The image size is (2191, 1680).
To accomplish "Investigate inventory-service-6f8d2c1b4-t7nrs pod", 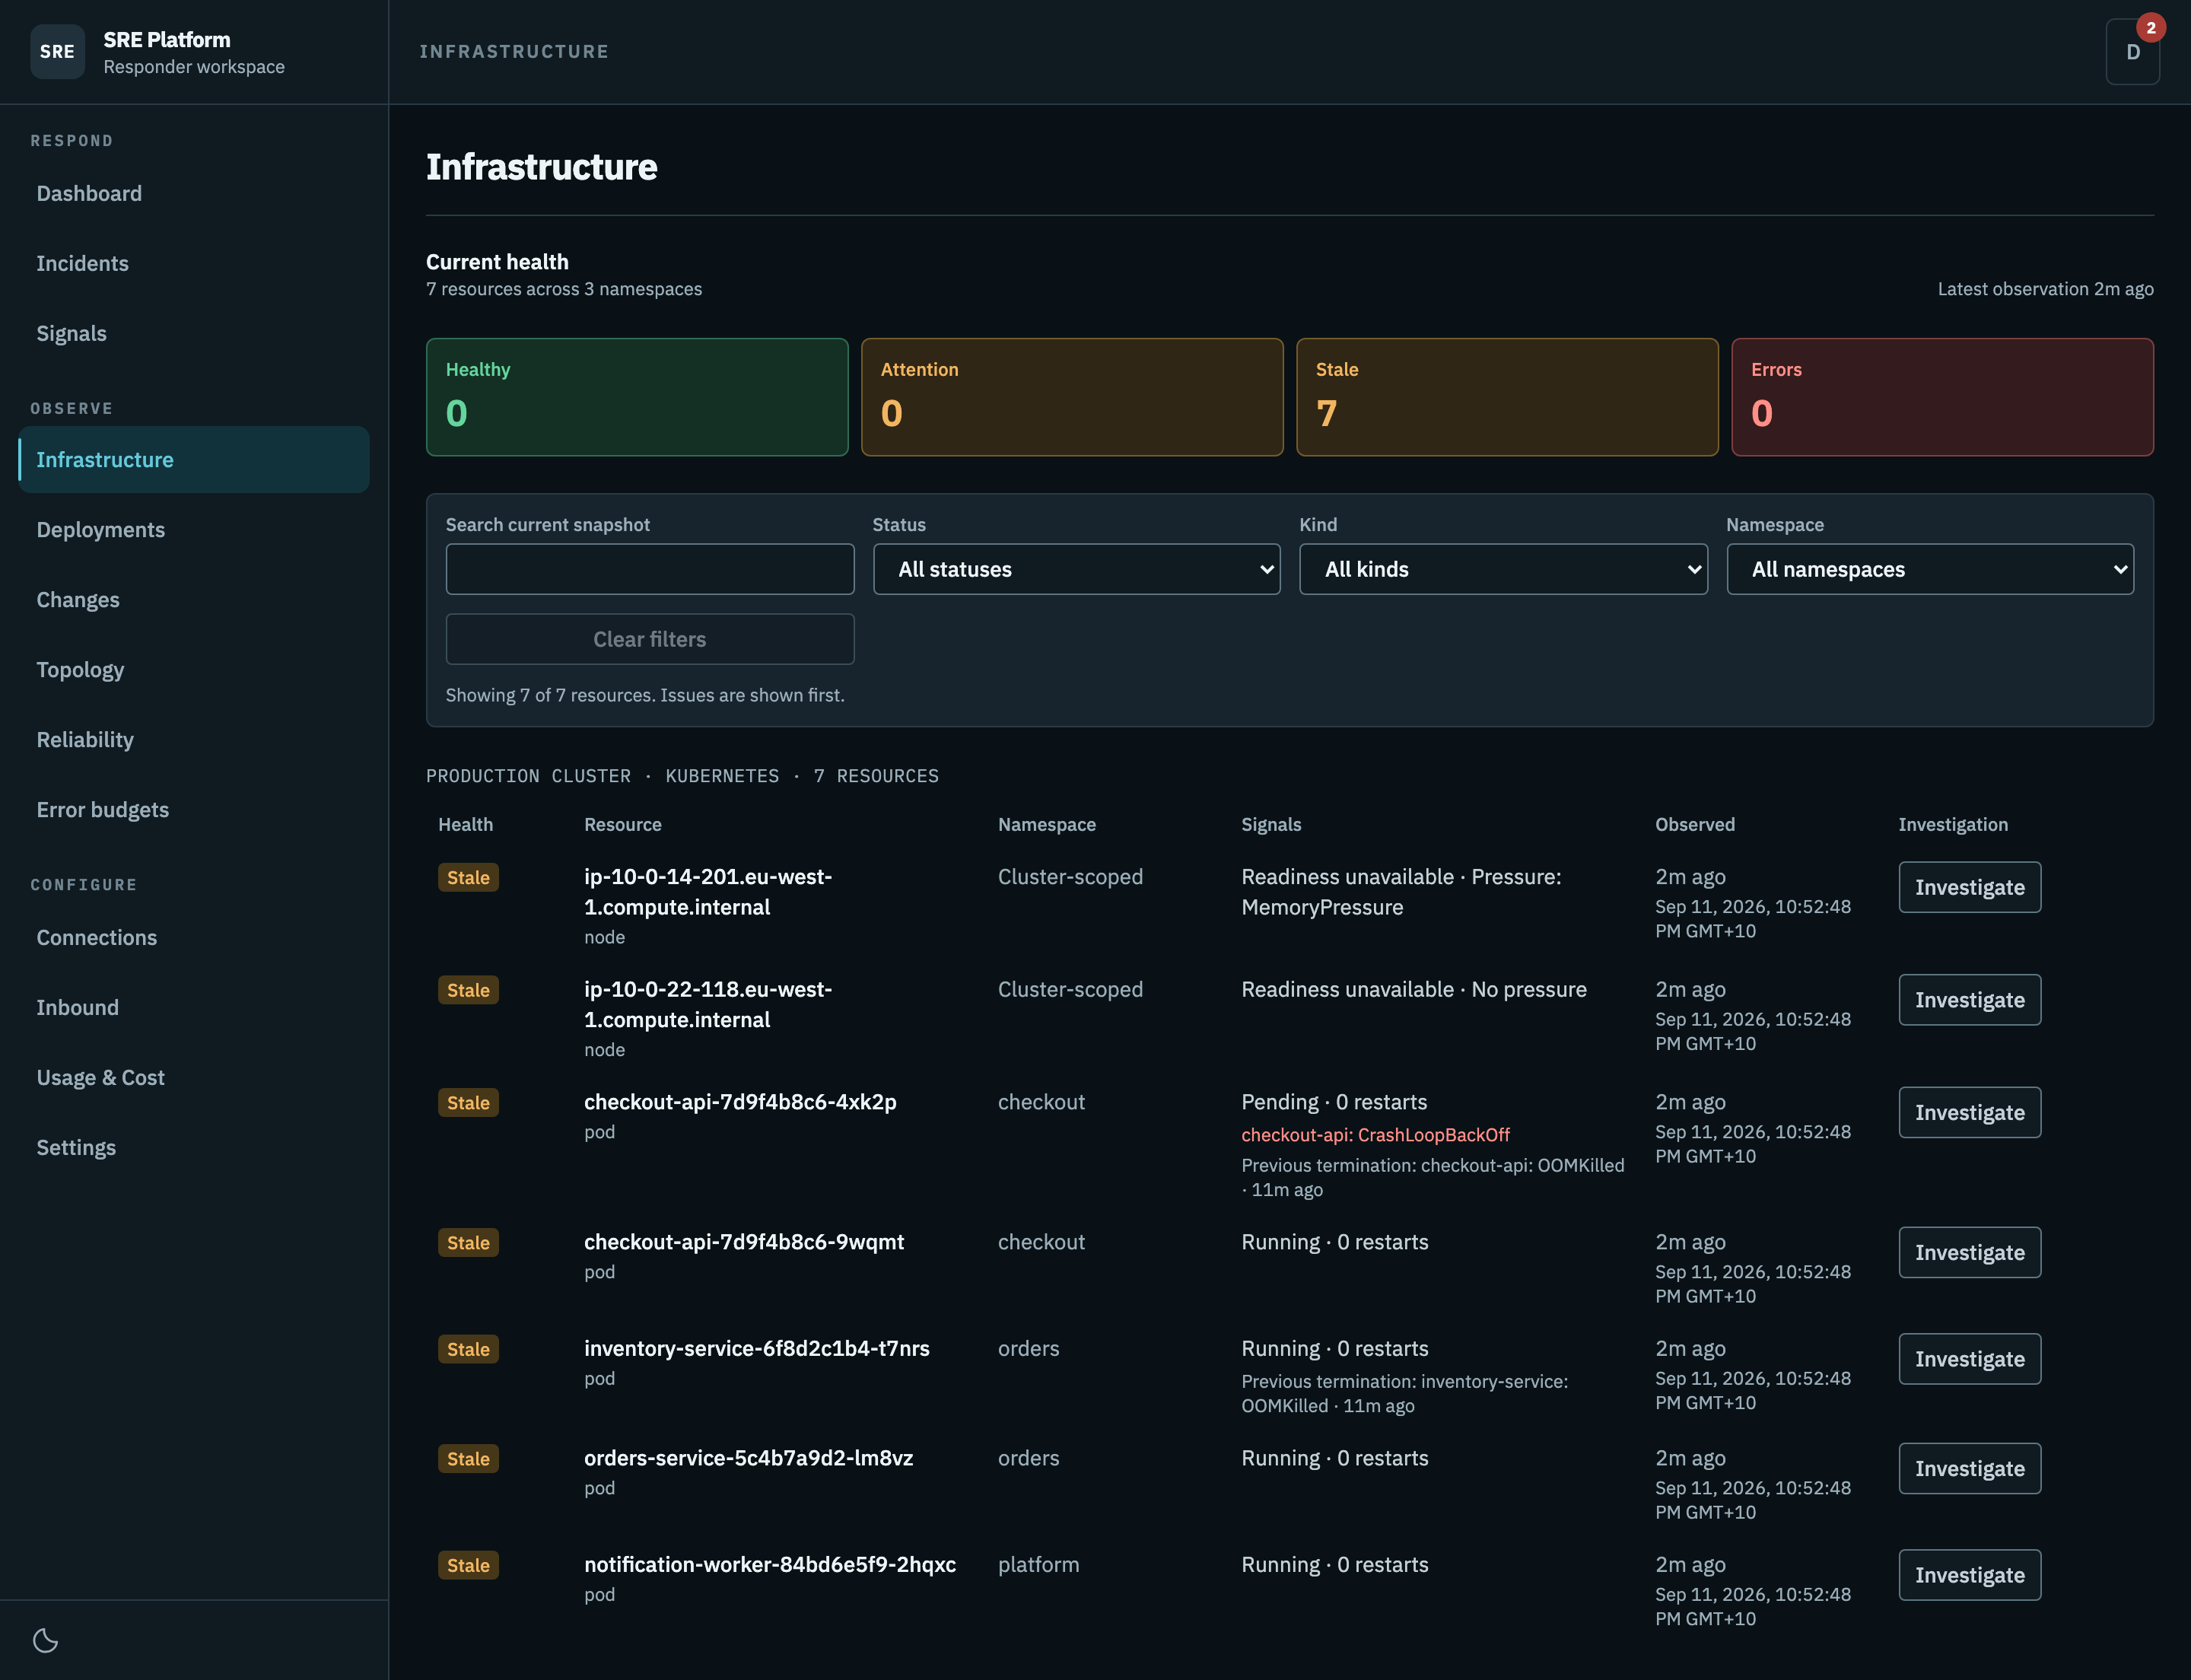I will (x=1969, y=1359).
